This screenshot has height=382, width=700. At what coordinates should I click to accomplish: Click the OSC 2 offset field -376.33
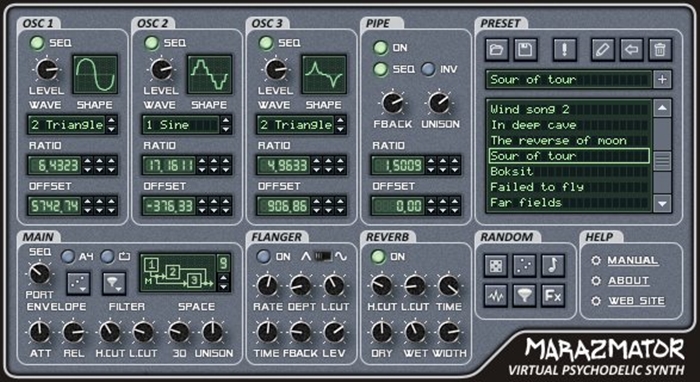click(169, 206)
